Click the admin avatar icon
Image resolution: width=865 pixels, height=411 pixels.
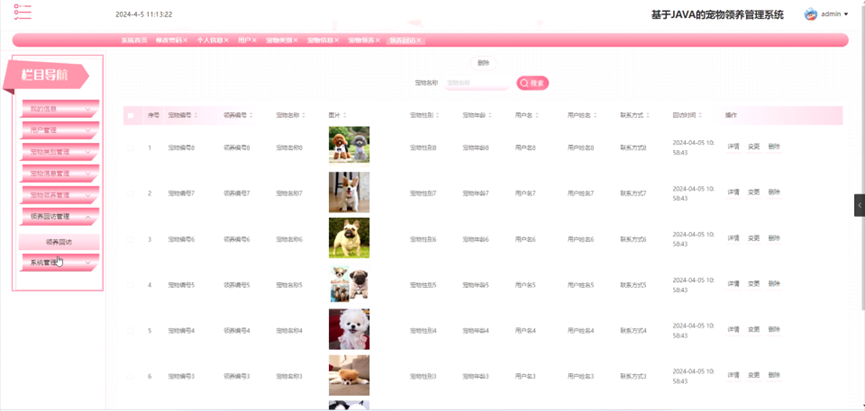[810, 14]
